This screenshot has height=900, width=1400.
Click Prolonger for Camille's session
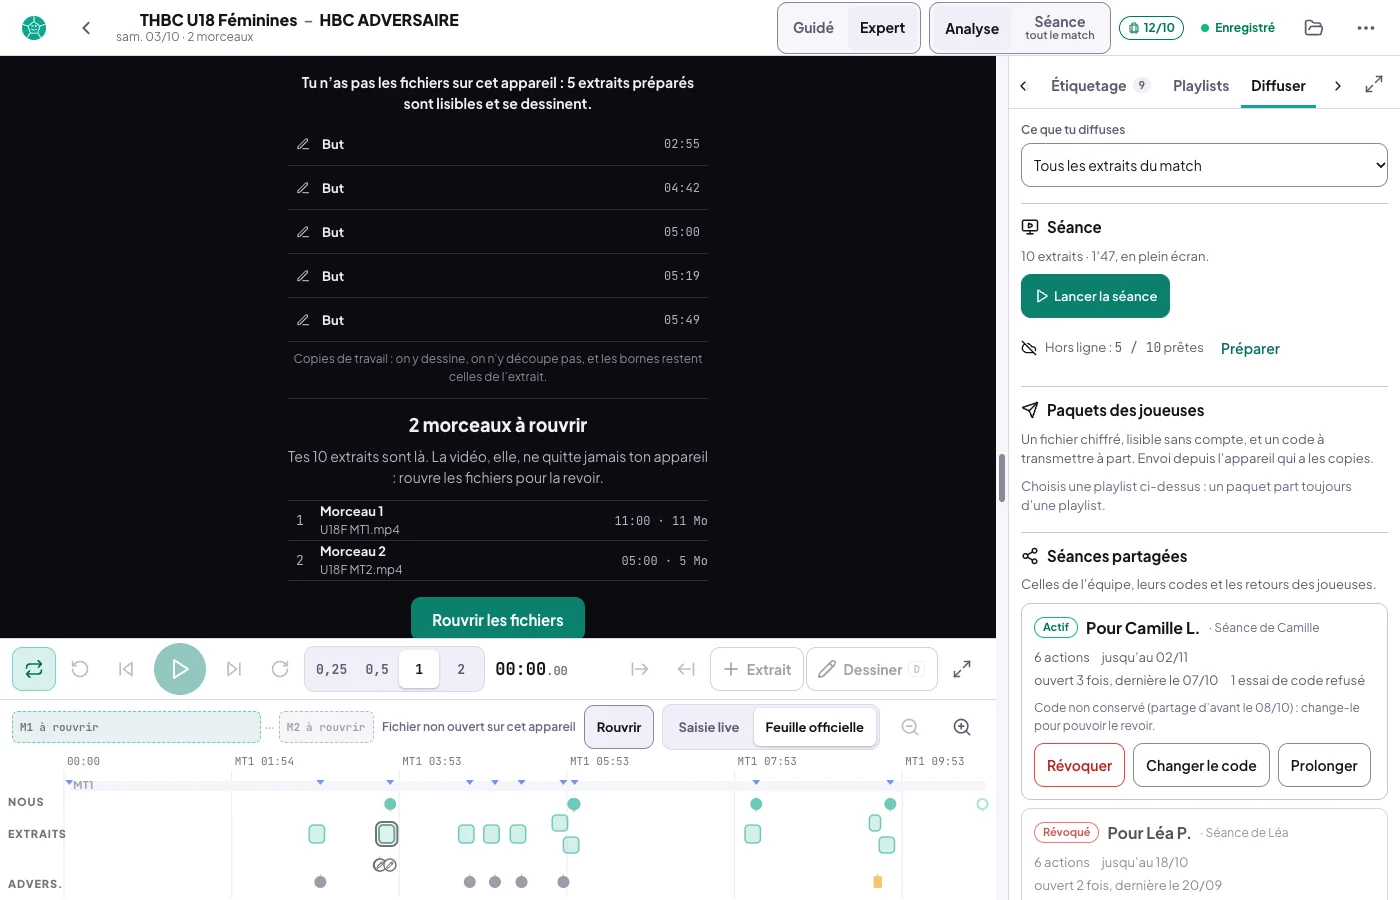(x=1324, y=765)
